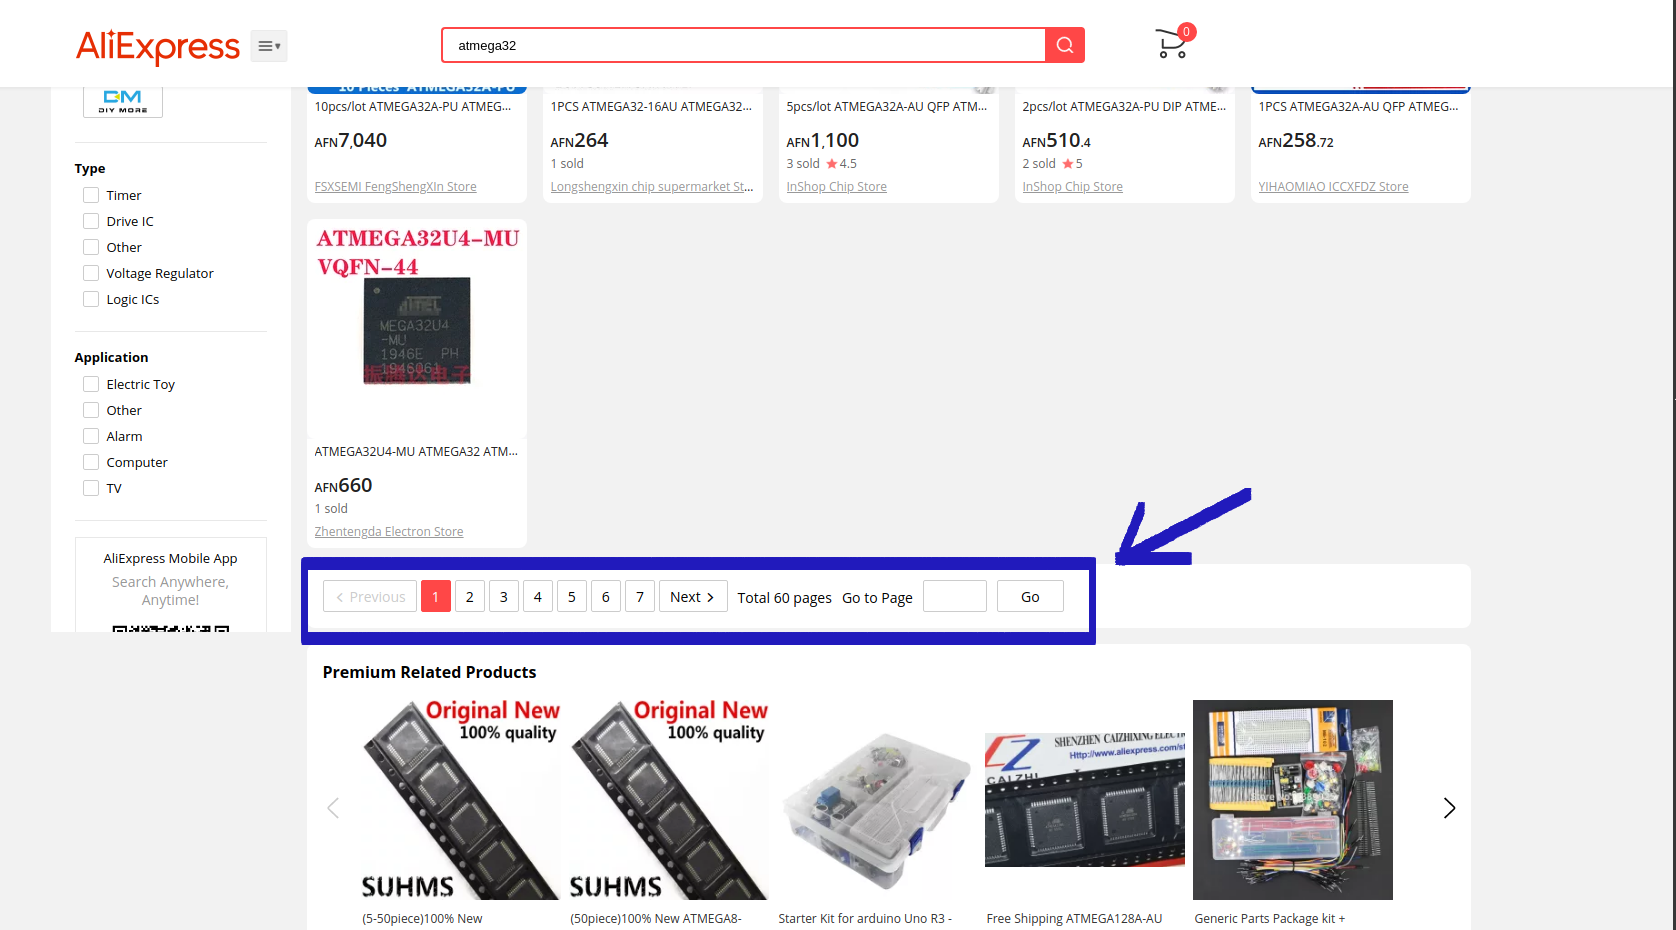This screenshot has height=930, width=1676.
Task: Open the Arduino Uno R3 starter kit image
Action: [x=877, y=800]
